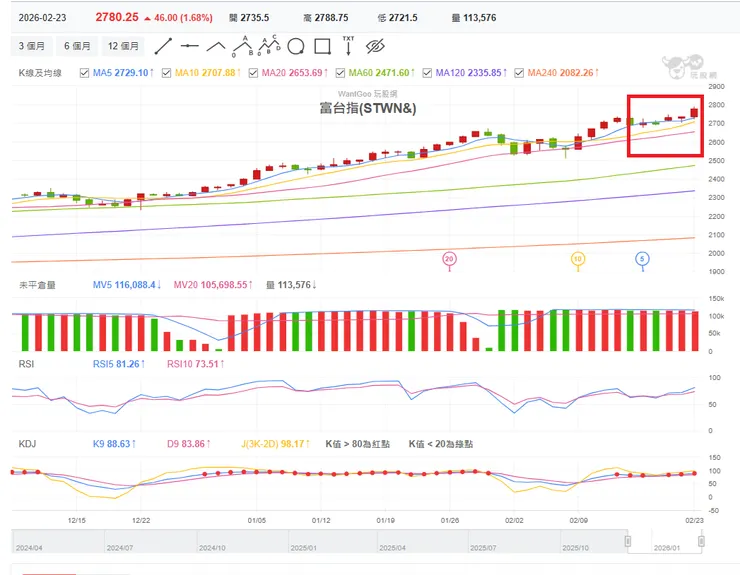This screenshot has width=740, height=575.
Task: Click the last red candlestick on 02/23
Action: (x=694, y=112)
